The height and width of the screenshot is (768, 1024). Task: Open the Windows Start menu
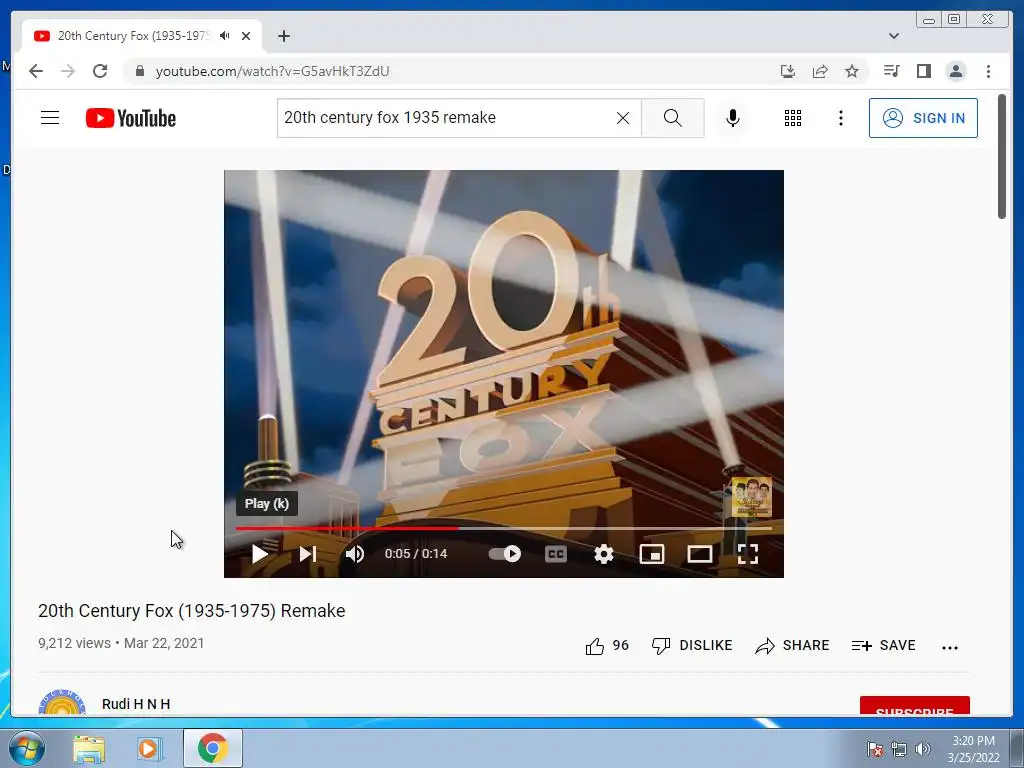tap(26, 748)
